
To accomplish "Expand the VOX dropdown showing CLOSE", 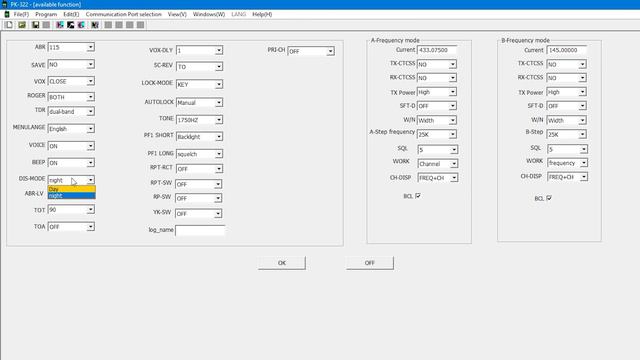I will [x=90, y=81].
